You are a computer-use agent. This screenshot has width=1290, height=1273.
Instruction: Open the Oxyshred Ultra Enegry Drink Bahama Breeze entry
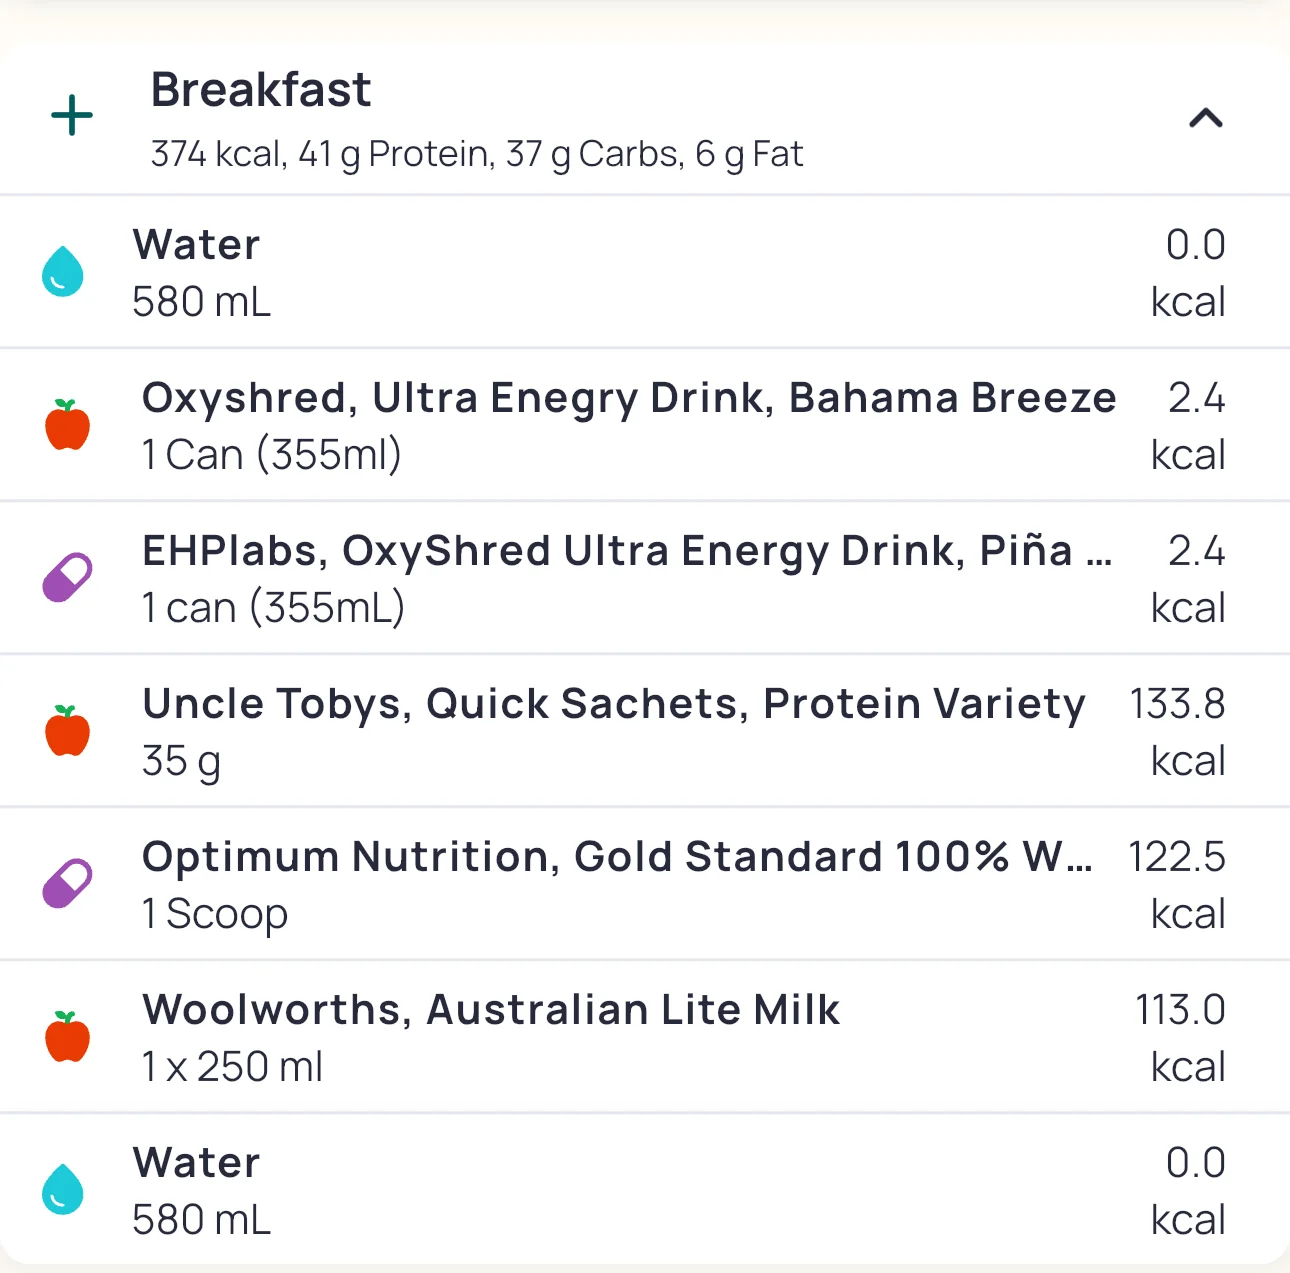pos(628,398)
